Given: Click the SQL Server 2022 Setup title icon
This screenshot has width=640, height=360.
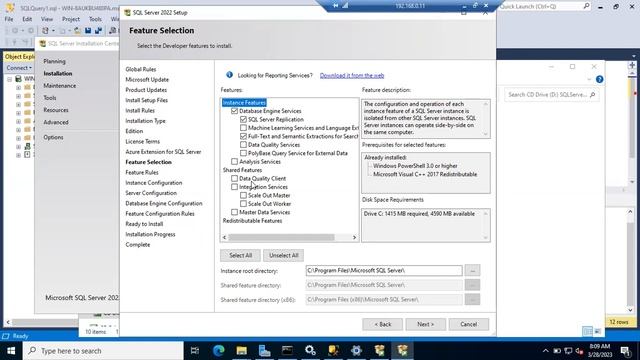Looking at the screenshot, I should coord(127,13).
